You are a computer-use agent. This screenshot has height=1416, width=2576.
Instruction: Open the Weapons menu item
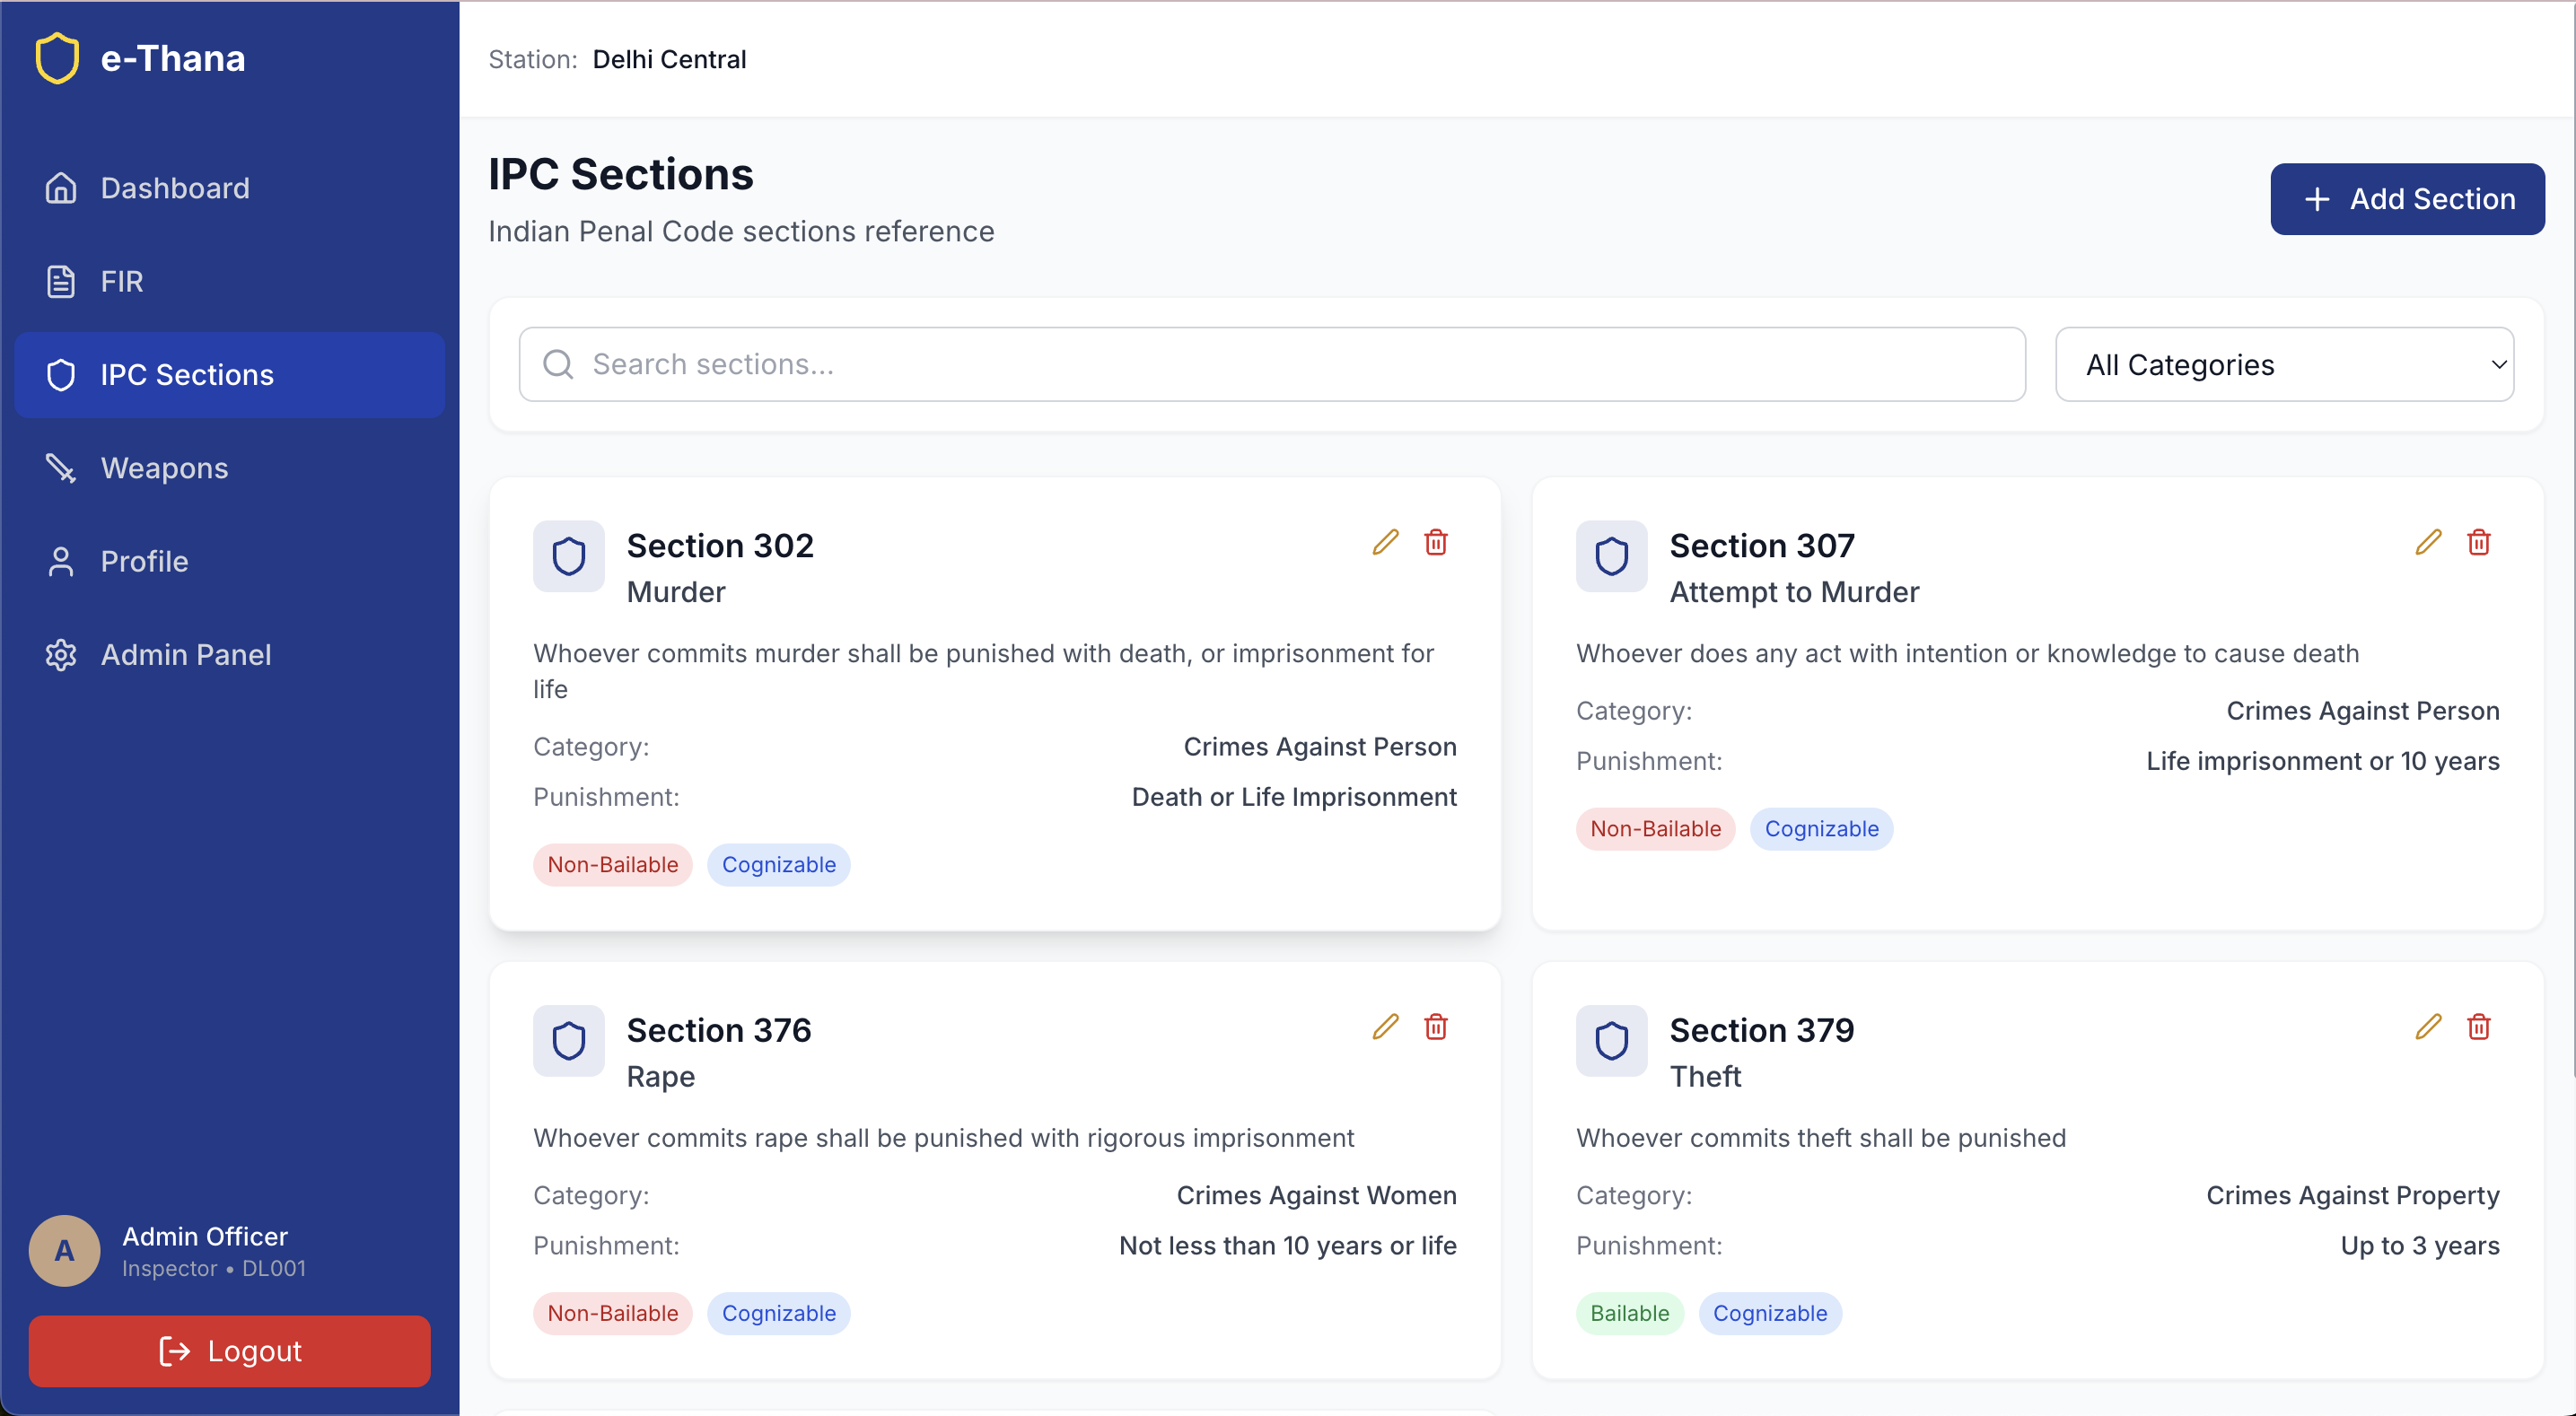[164, 468]
